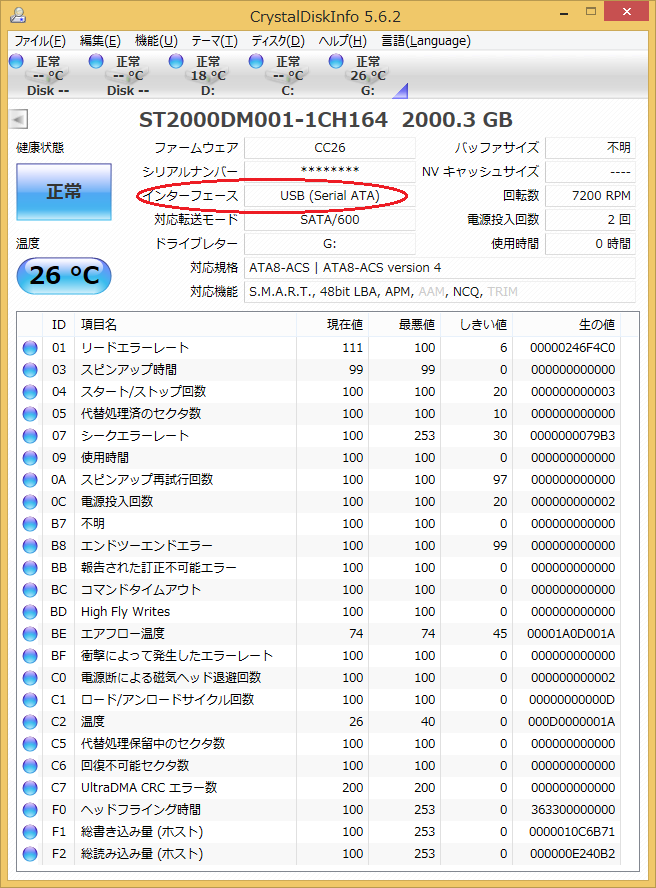Select raw value 00000246F4C0
This screenshot has width=656, height=888.
point(572,348)
